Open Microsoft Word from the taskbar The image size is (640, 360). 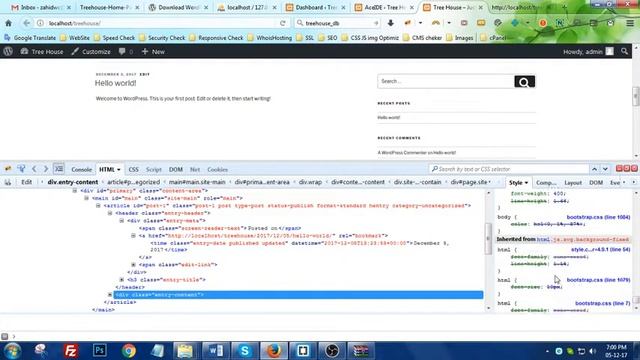coord(216,351)
